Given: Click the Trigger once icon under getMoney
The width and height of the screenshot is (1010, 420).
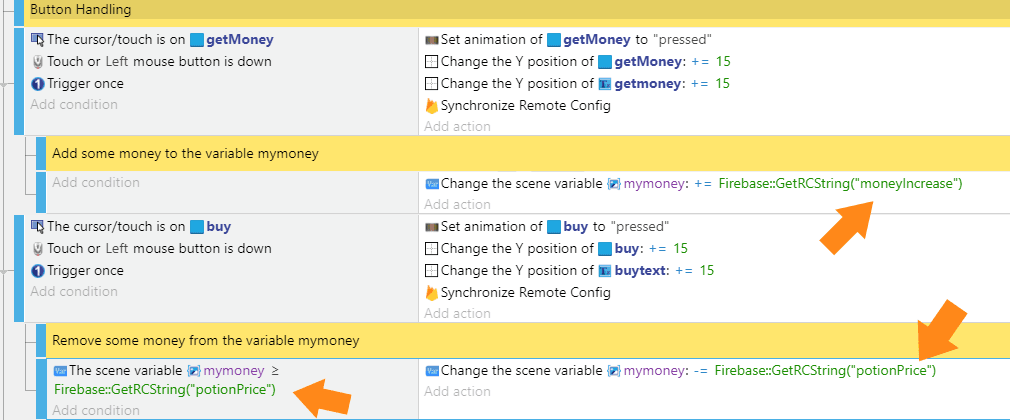Looking at the screenshot, I should point(38,84).
